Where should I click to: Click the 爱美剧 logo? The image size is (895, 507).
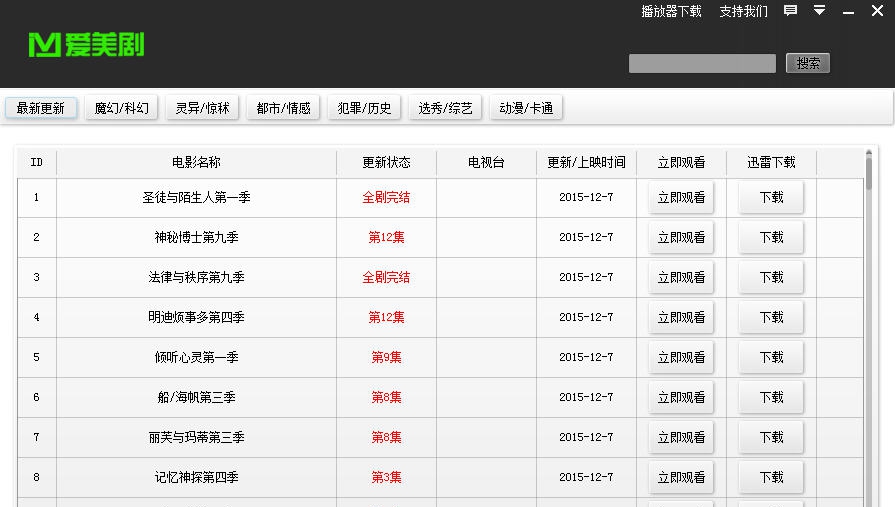86,45
